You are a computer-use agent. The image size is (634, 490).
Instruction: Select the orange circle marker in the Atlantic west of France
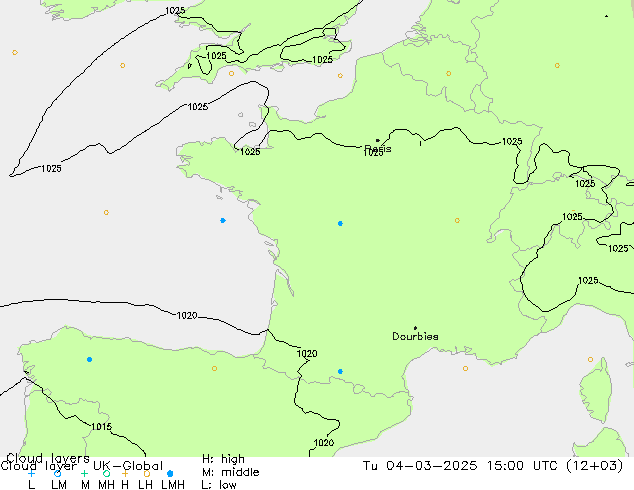point(106,212)
